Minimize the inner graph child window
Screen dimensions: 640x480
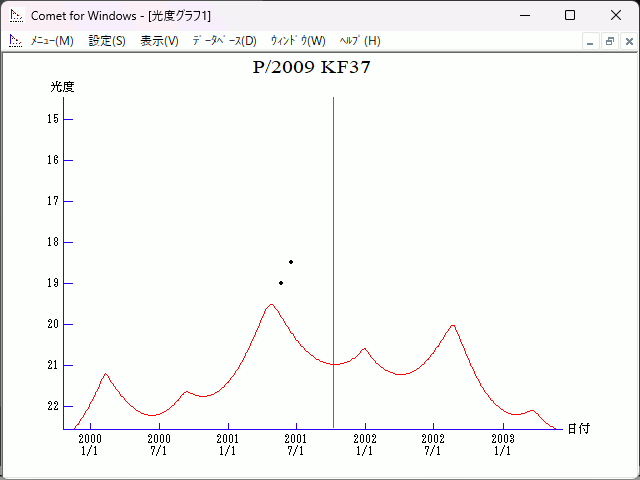click(591, 41)
